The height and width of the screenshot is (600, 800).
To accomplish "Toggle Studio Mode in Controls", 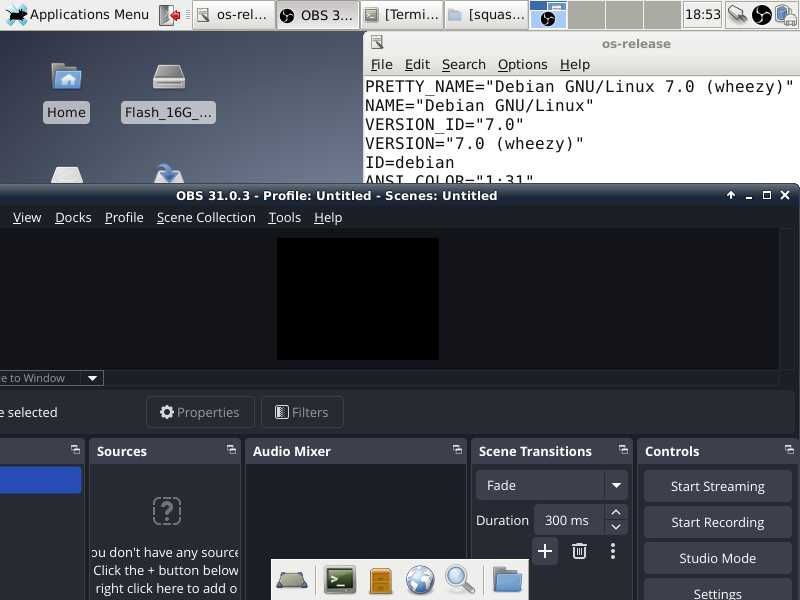I will click(x=717, y=559).
